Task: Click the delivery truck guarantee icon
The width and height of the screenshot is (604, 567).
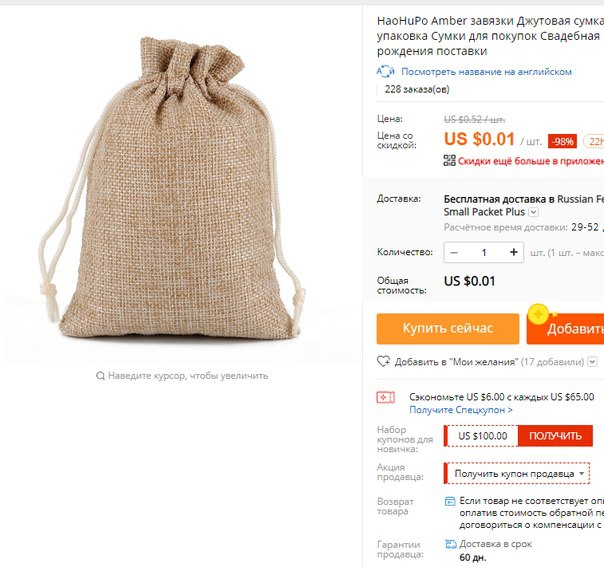Action: (450, 544)
